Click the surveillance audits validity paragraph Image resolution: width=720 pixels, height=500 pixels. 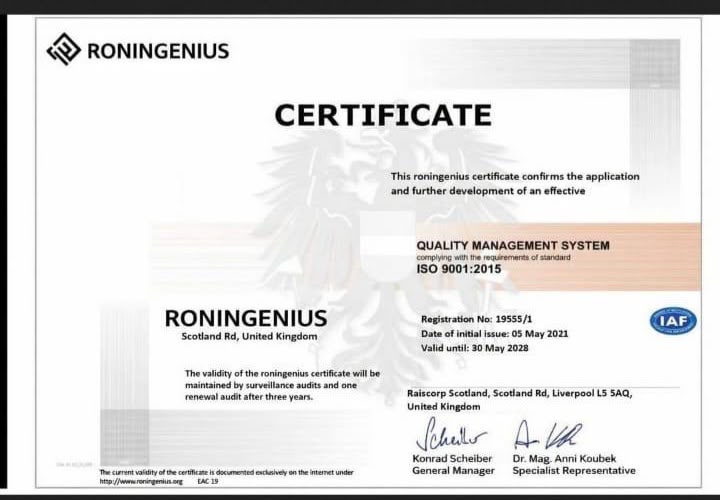(282, 385)
